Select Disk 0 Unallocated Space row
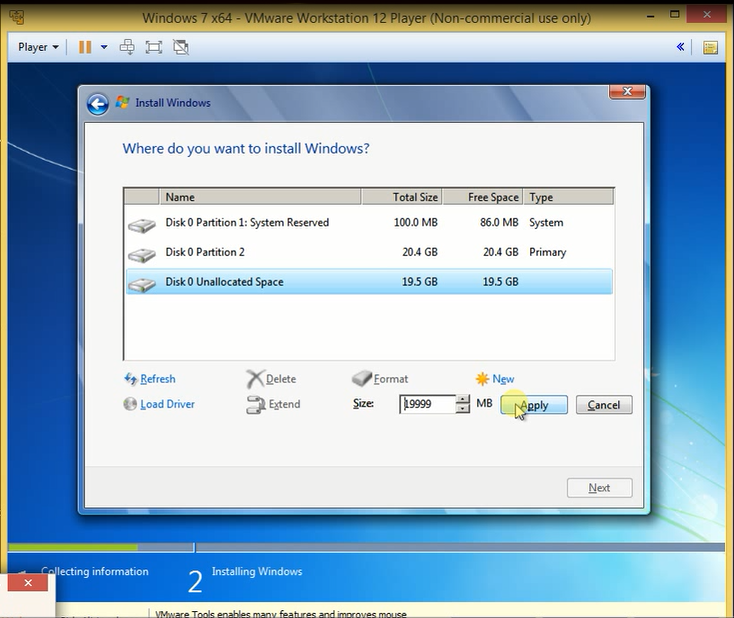The width and height of the screenshot is (734, 618). tap(369, 282)
